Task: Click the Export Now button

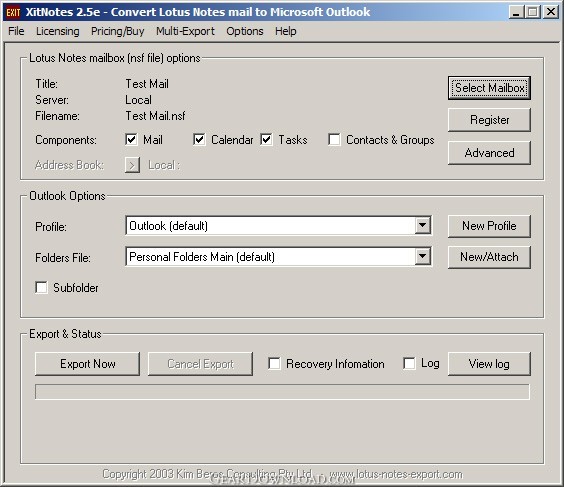Action: pos(87,364)
